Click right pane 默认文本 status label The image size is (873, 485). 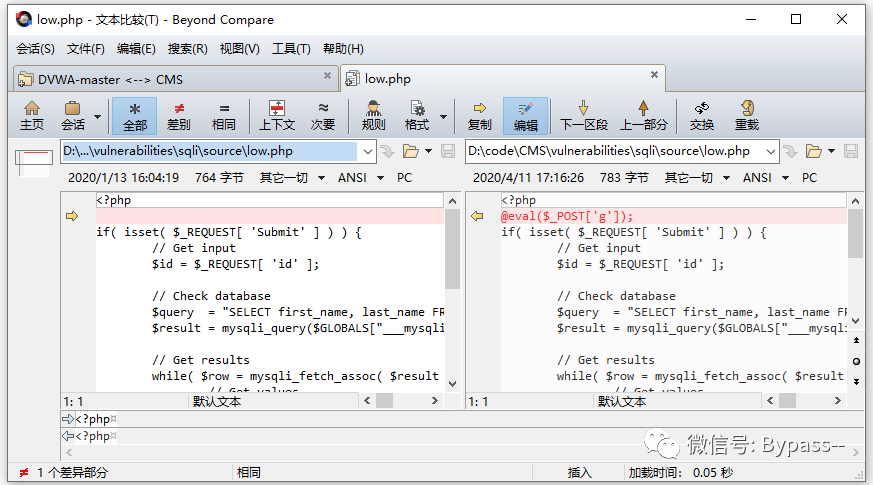click(x=622, y=401)
